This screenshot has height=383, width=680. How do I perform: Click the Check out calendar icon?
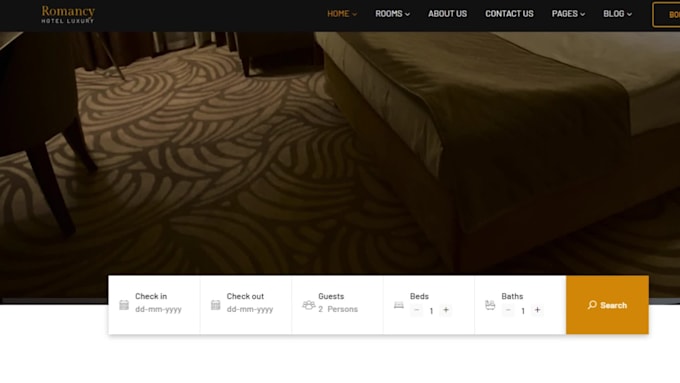point(216,305)
